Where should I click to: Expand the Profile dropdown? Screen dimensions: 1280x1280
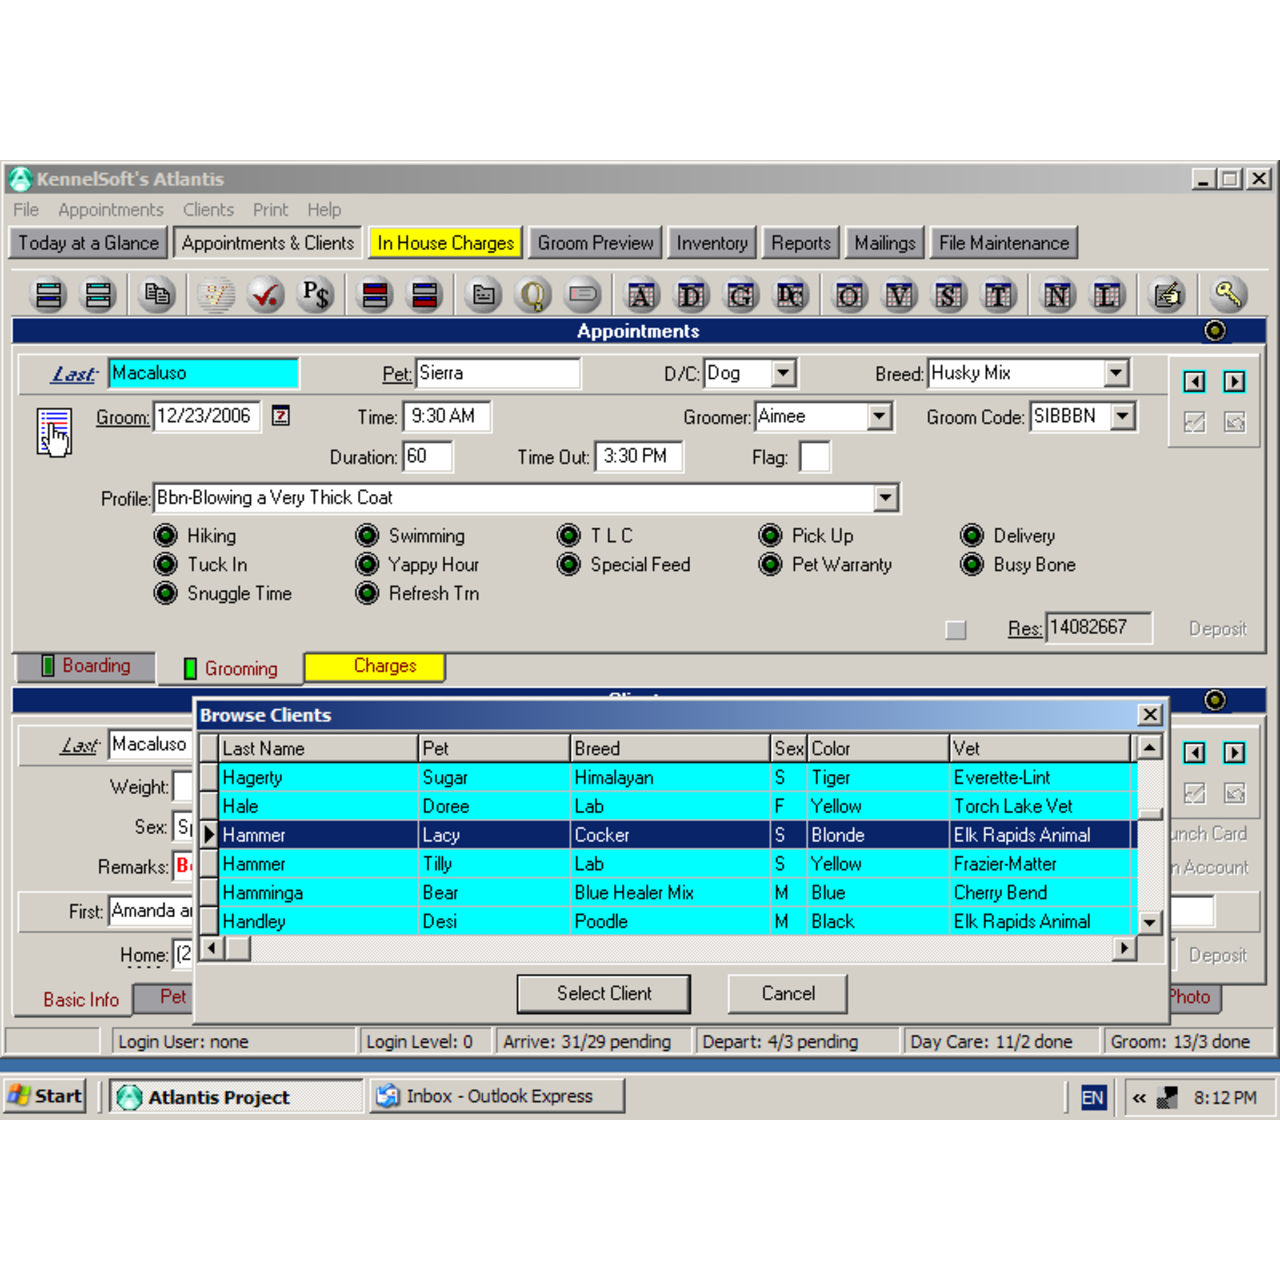tap(885, 498)
